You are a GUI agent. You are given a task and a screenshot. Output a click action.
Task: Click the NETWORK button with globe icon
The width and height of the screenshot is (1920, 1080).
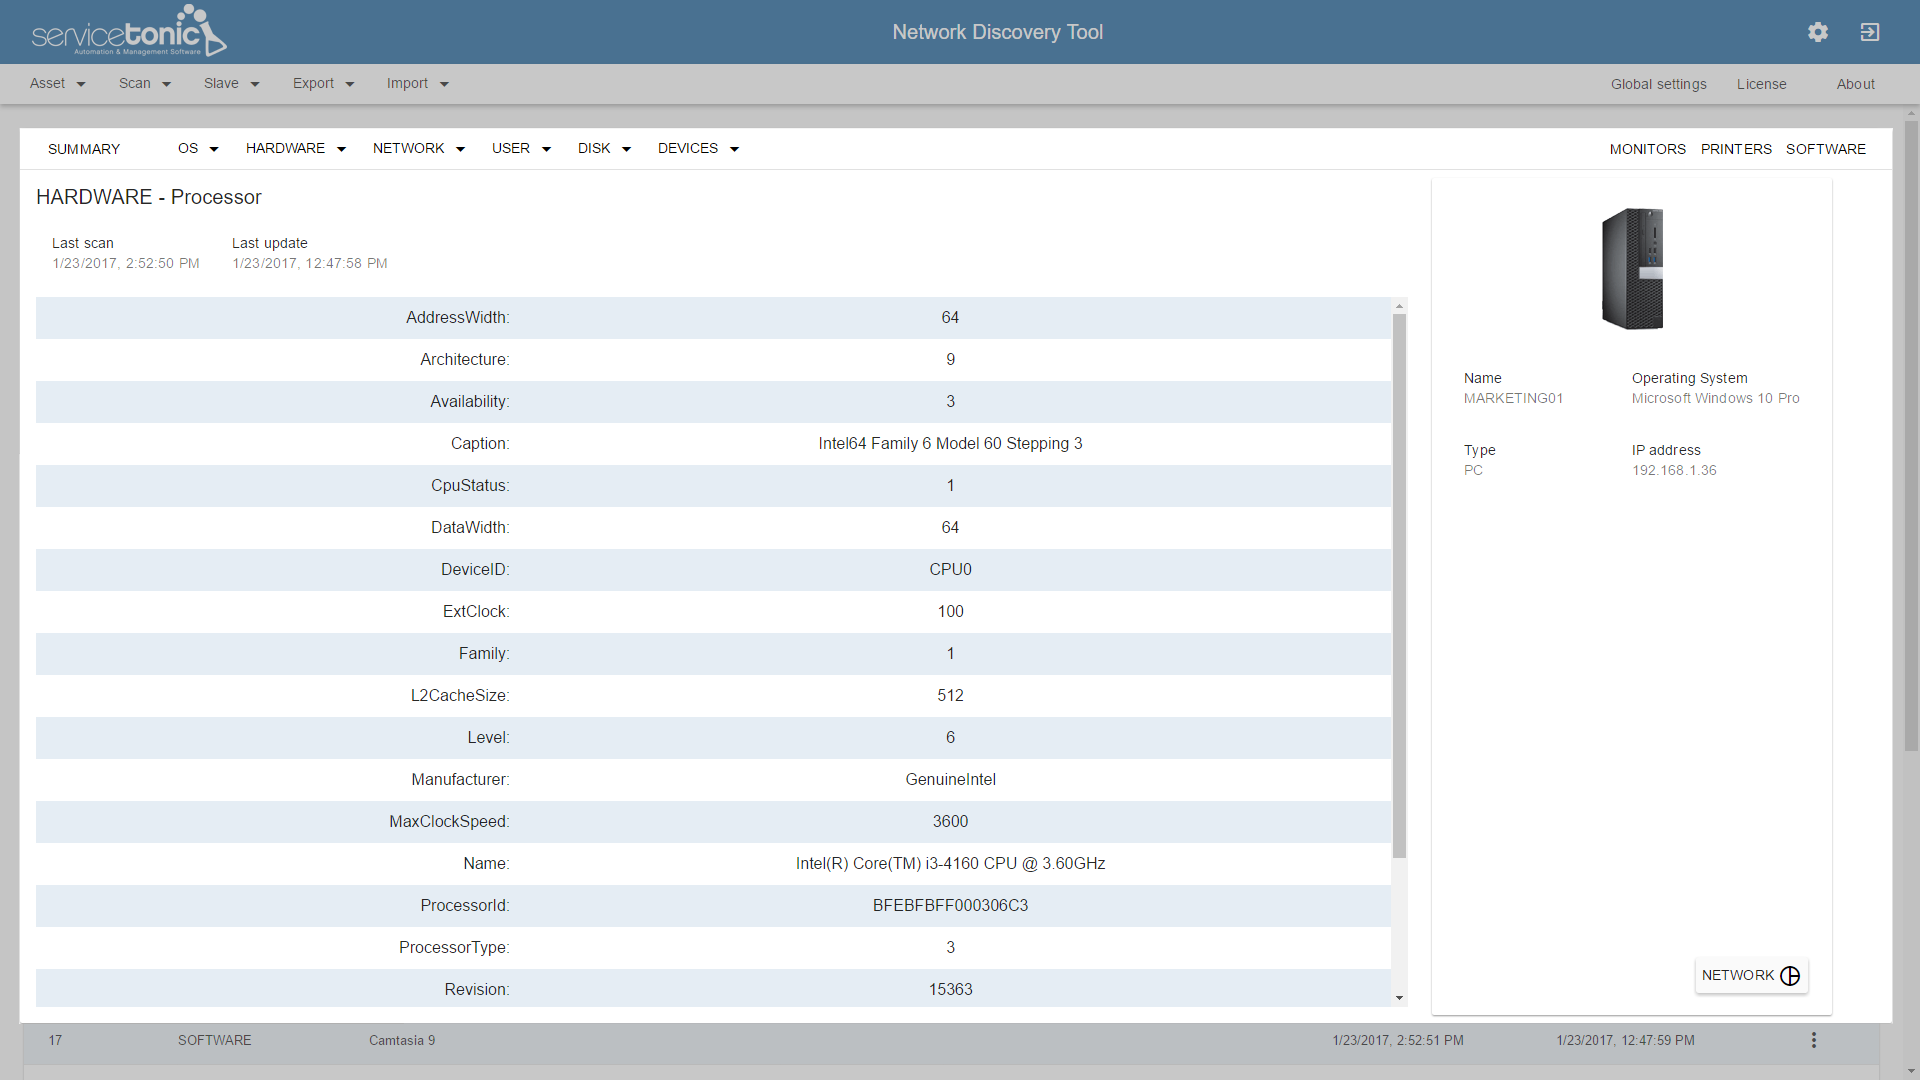pos(1751,975)
